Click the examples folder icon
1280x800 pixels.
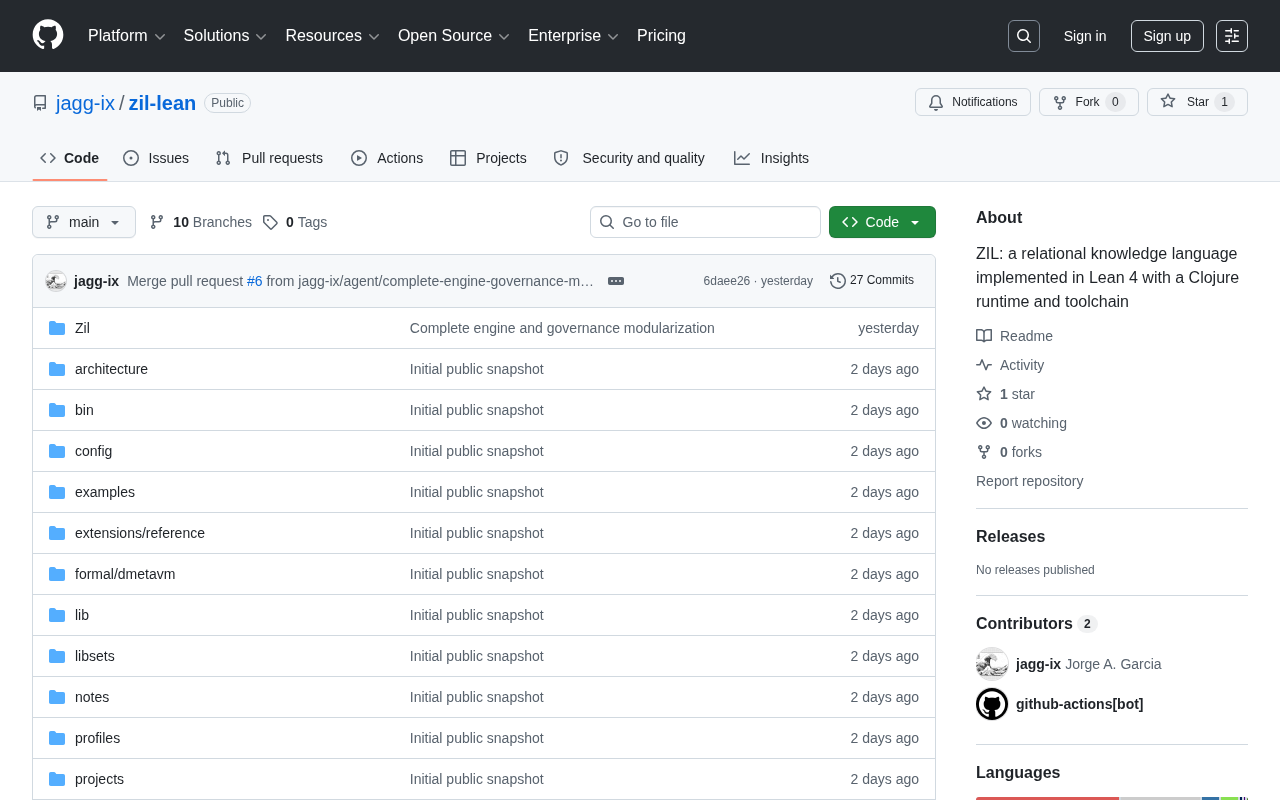point(57,492)
